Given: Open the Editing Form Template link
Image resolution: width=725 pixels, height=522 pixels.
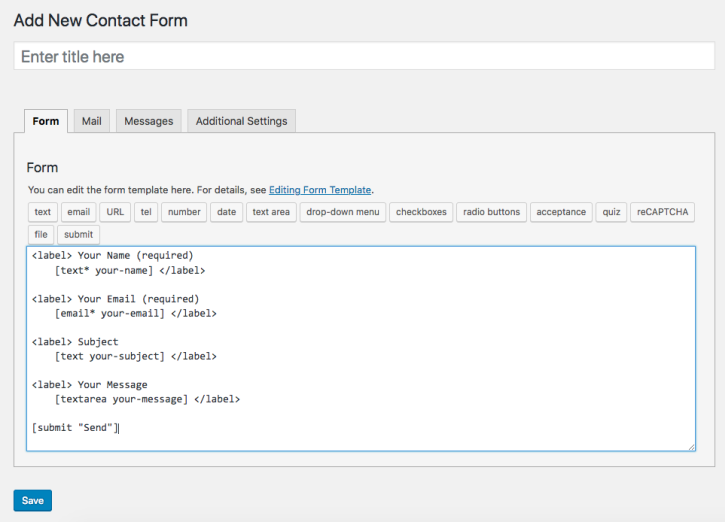Looking at the screenshot, I should pos(320,189).
